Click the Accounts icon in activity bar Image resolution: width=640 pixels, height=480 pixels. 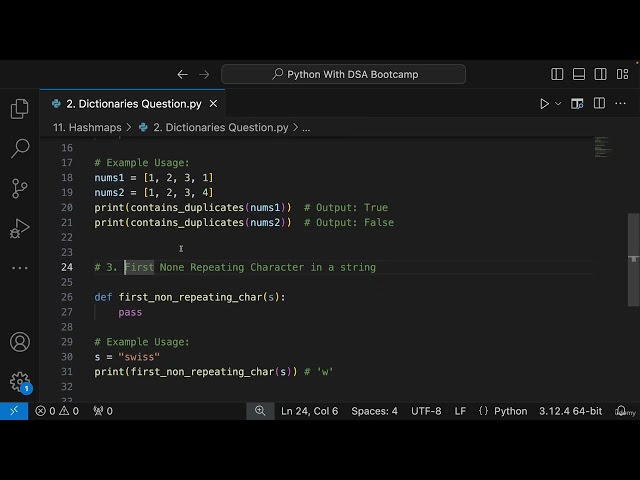pos(20,342)
